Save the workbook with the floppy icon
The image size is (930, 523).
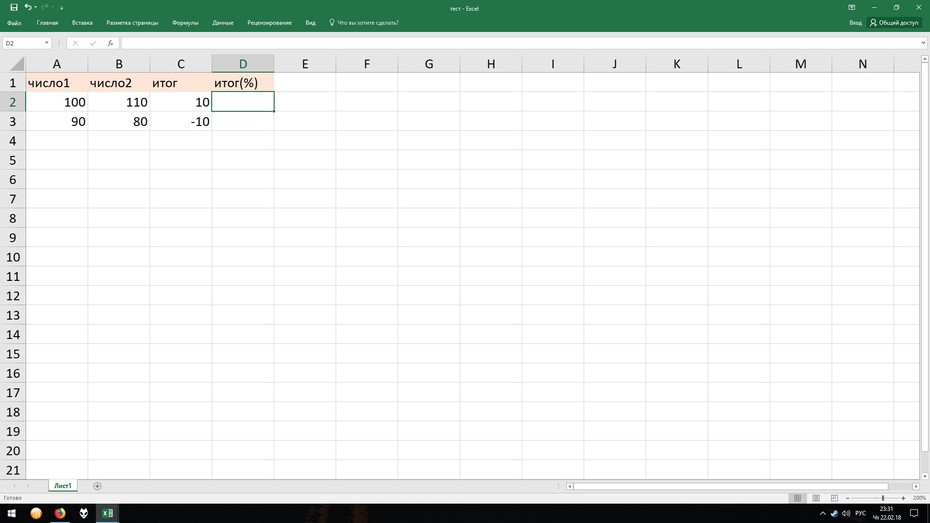coord(14,8)
